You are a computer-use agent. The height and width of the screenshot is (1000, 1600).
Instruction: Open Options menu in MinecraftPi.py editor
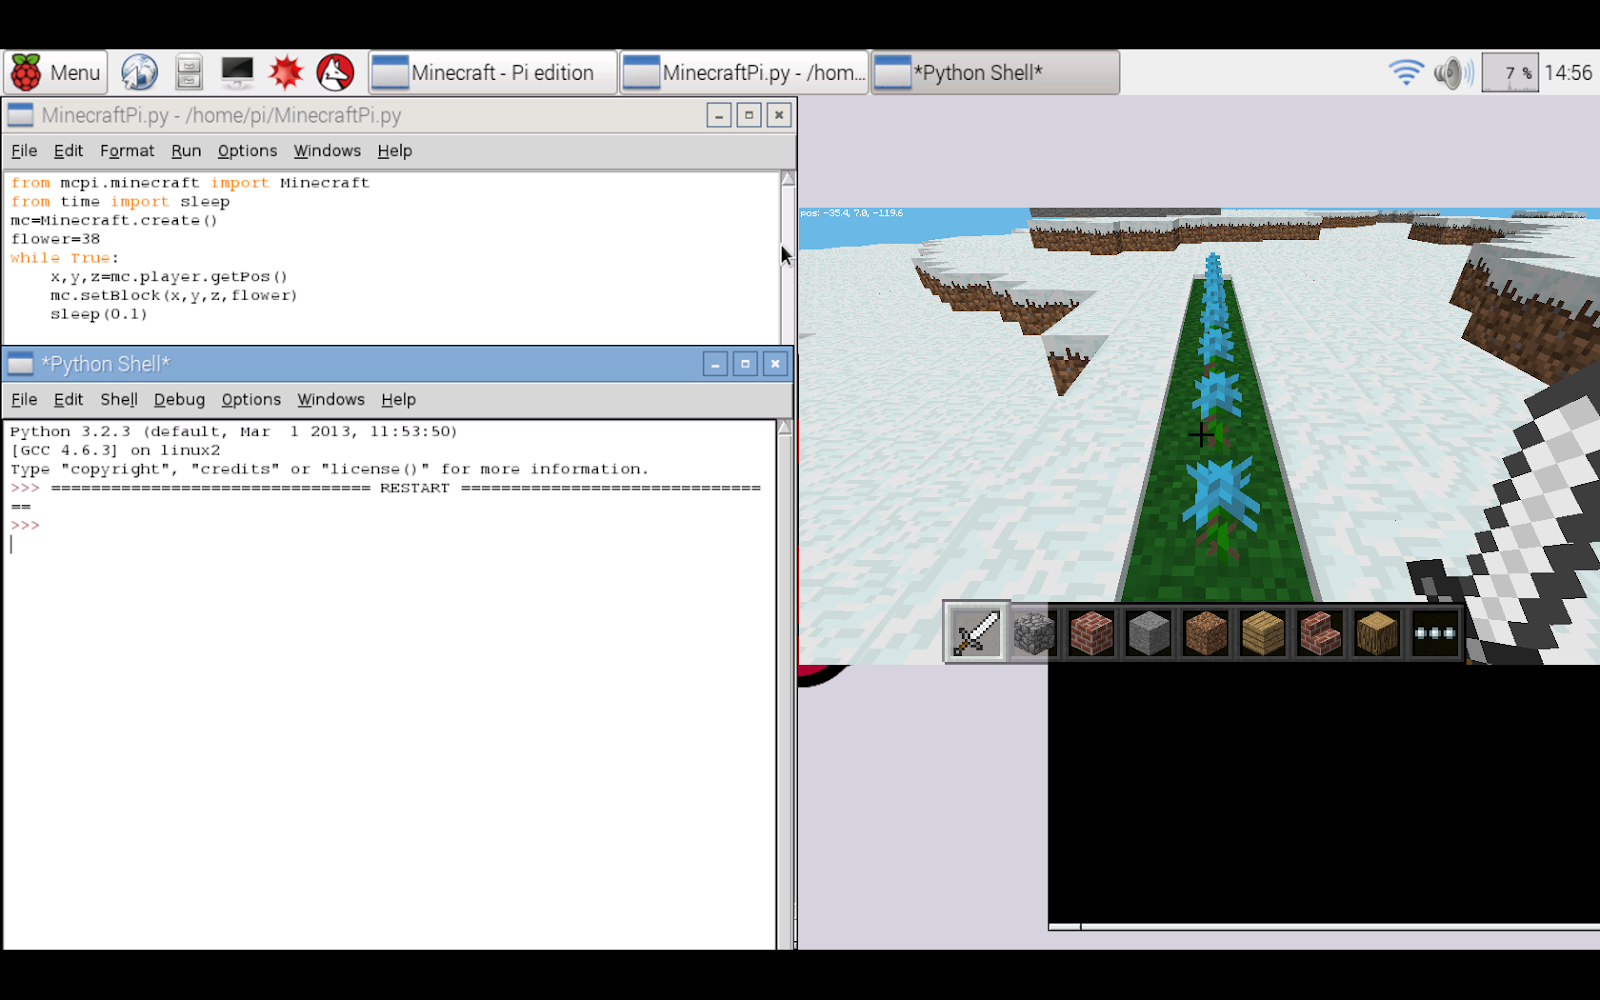(247, 151)
